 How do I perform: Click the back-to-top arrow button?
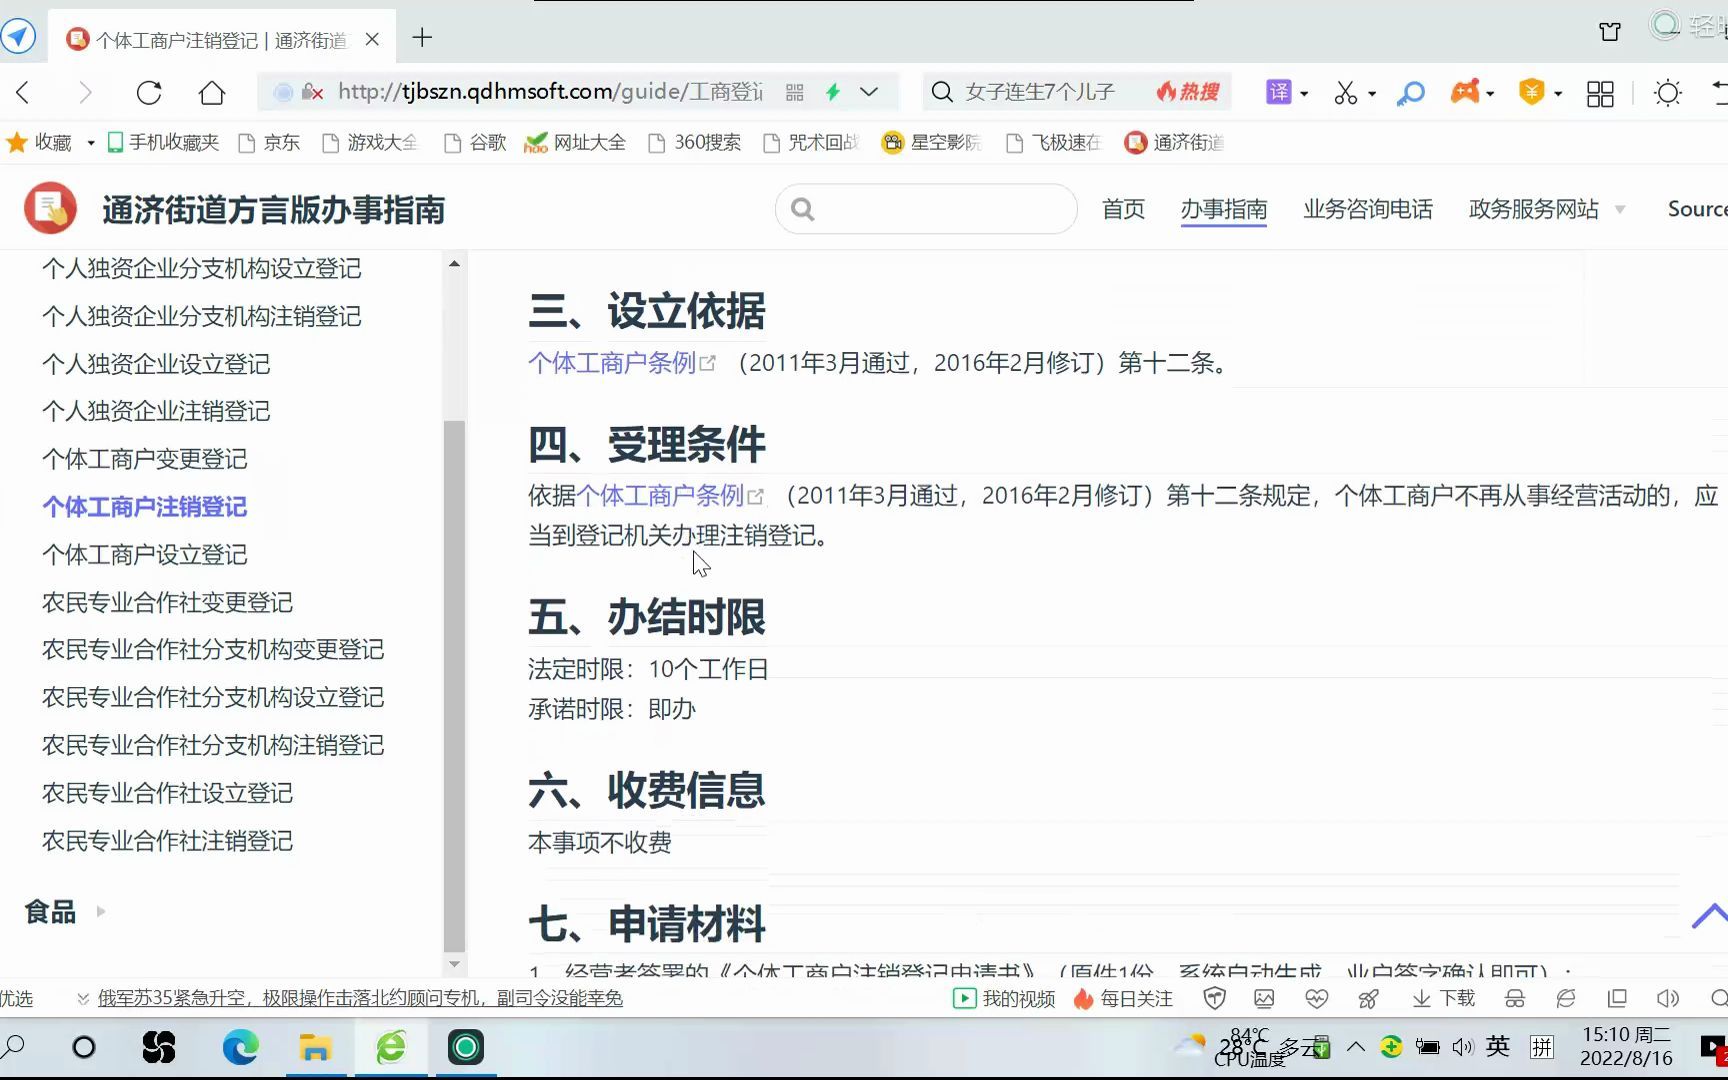coord(1709,915)
